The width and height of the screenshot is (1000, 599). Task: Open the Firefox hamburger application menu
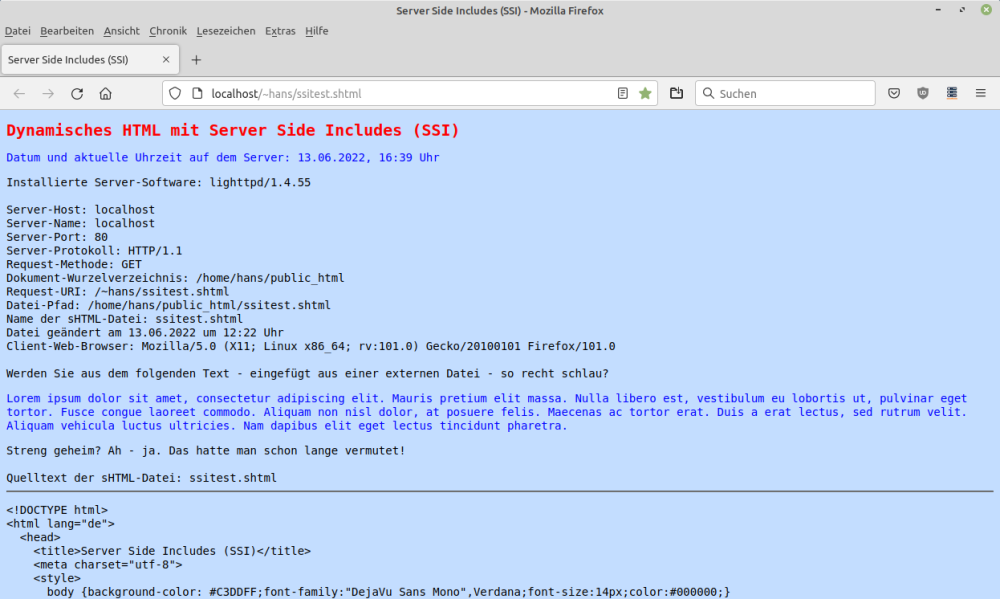(981, 94)
